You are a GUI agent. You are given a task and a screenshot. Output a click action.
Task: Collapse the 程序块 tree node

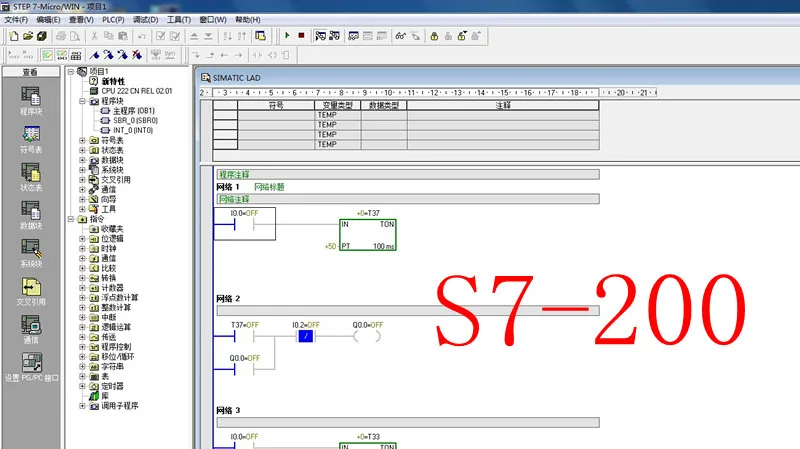pos(82,101)
